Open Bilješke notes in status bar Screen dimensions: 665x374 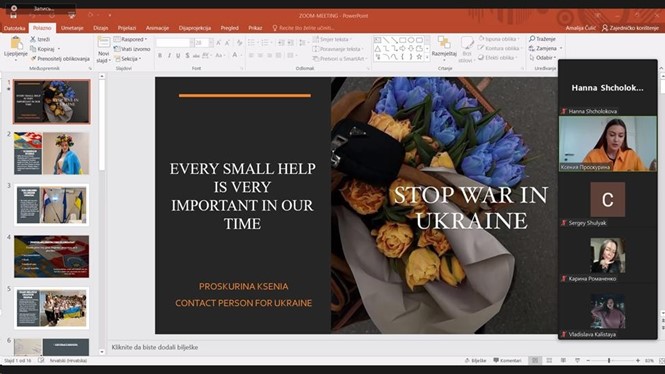(x=475, y=360)
